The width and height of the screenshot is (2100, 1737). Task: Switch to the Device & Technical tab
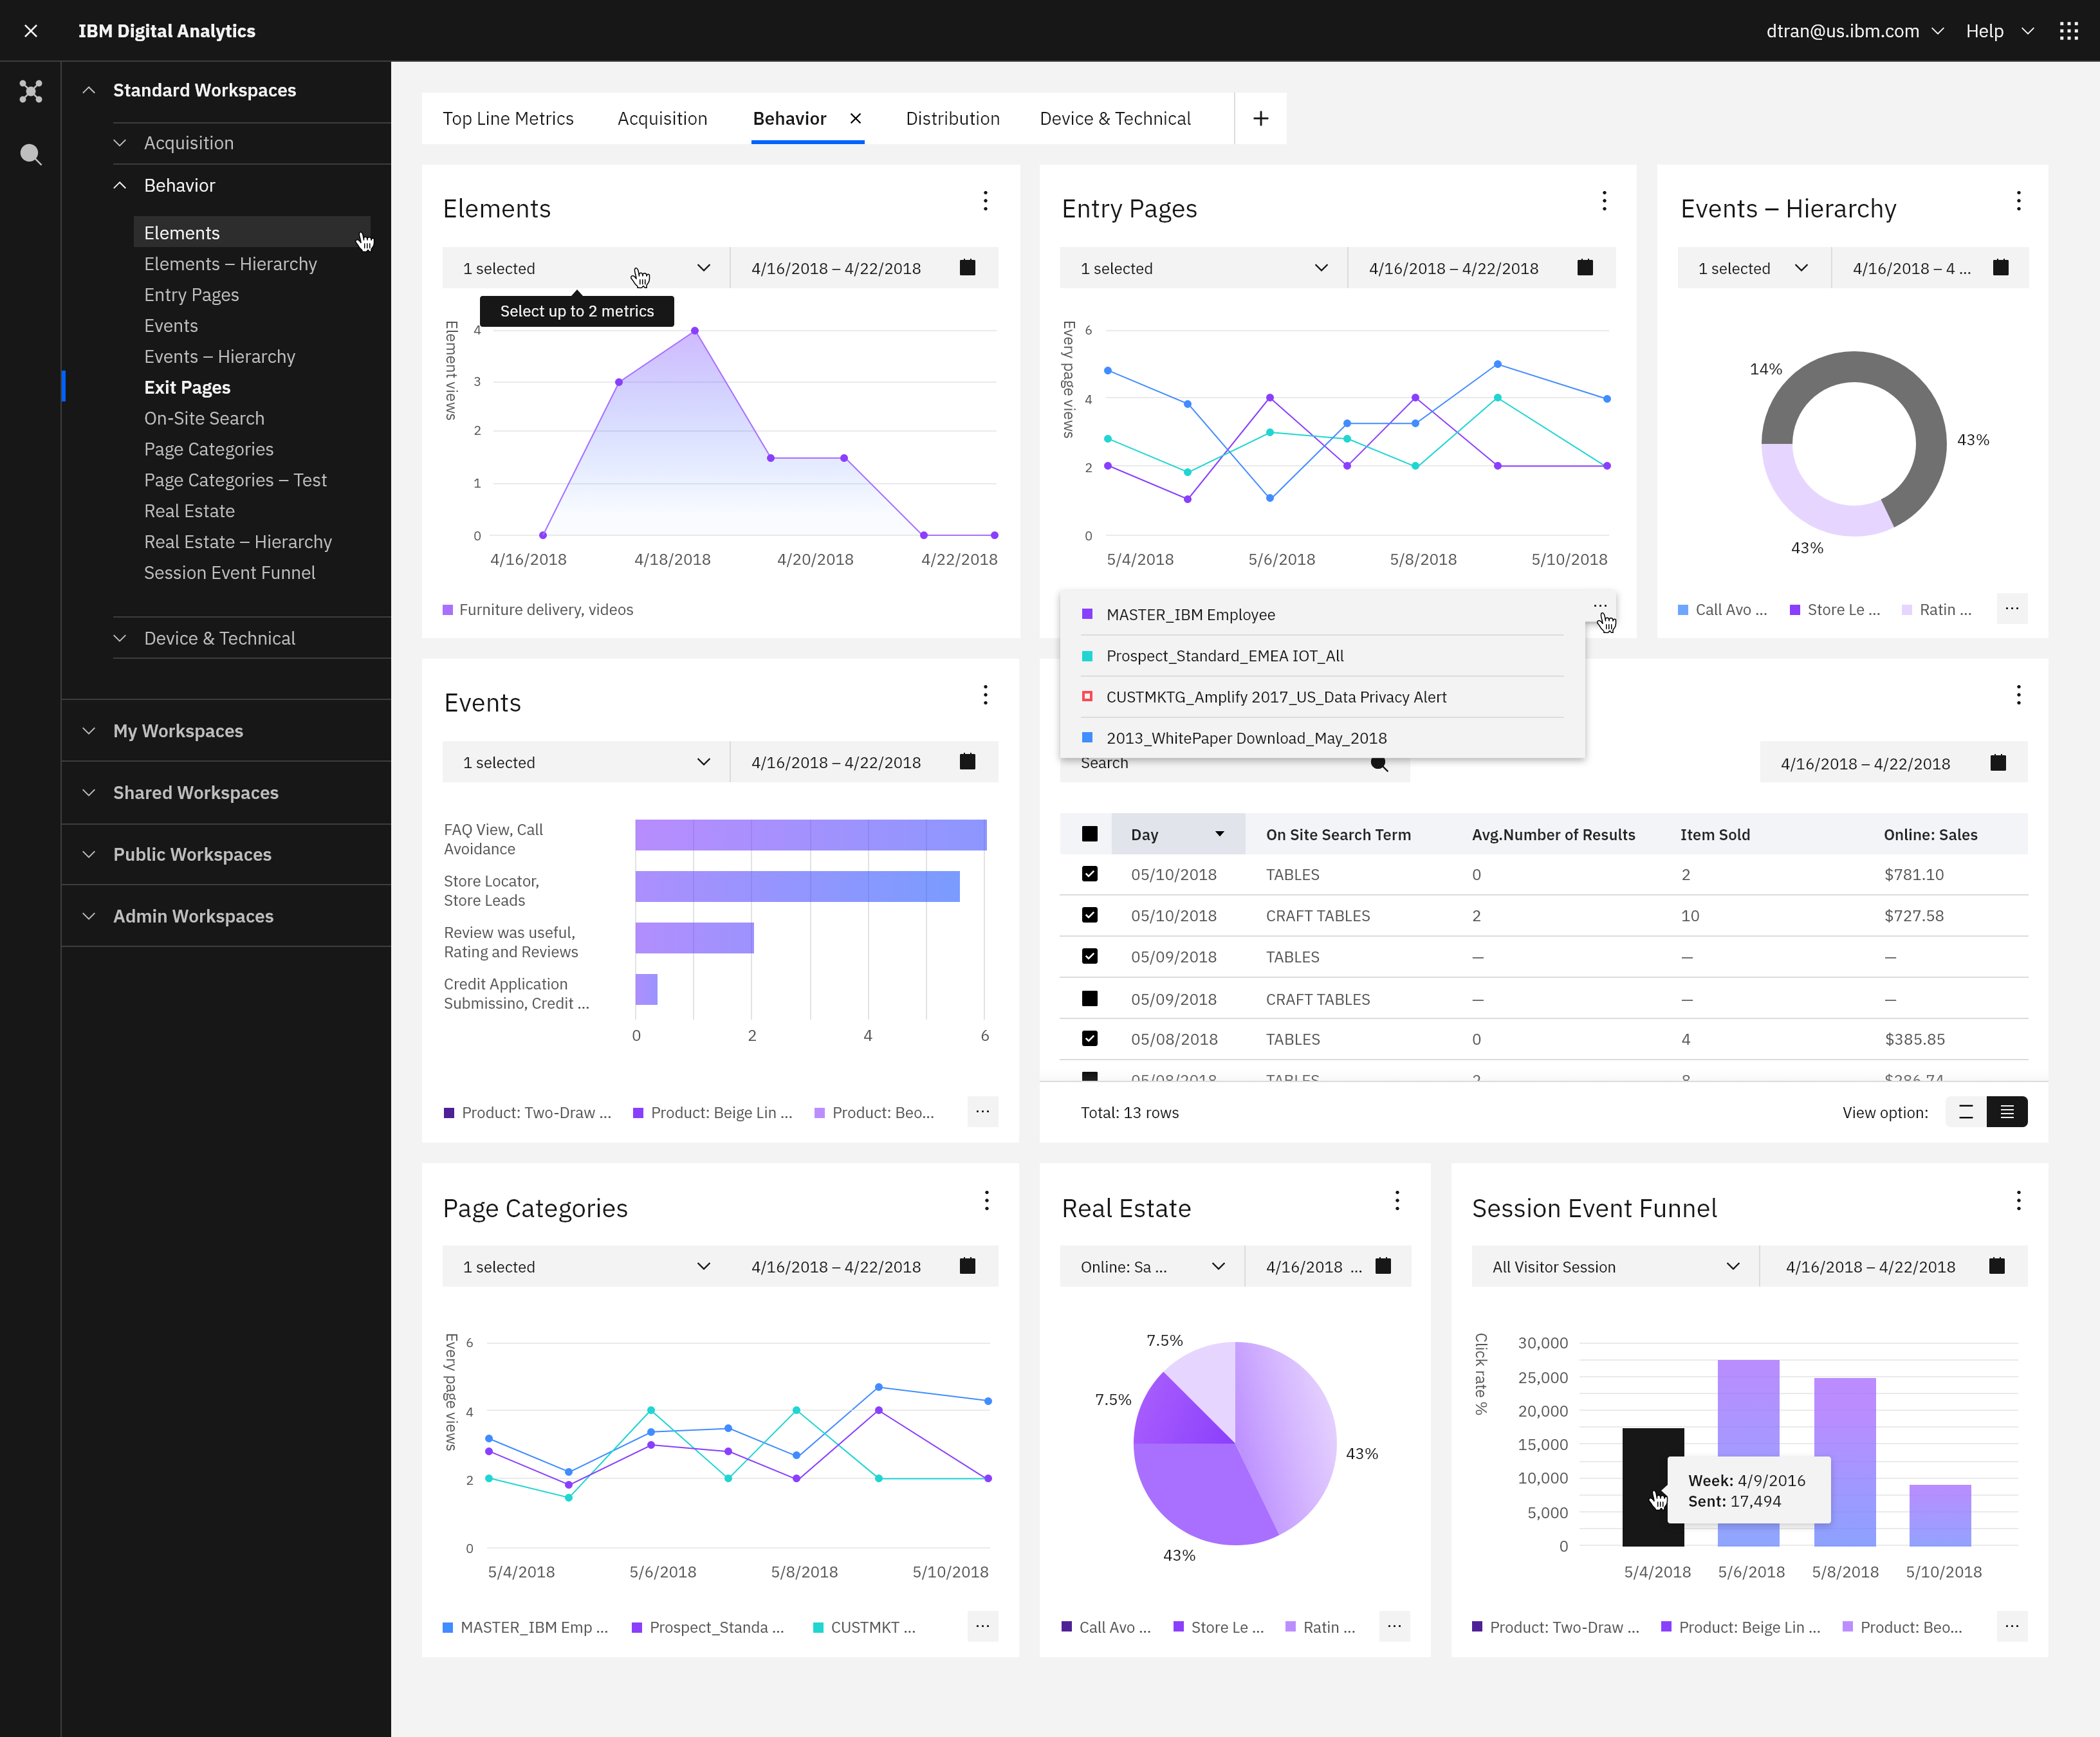[1115, 118]
